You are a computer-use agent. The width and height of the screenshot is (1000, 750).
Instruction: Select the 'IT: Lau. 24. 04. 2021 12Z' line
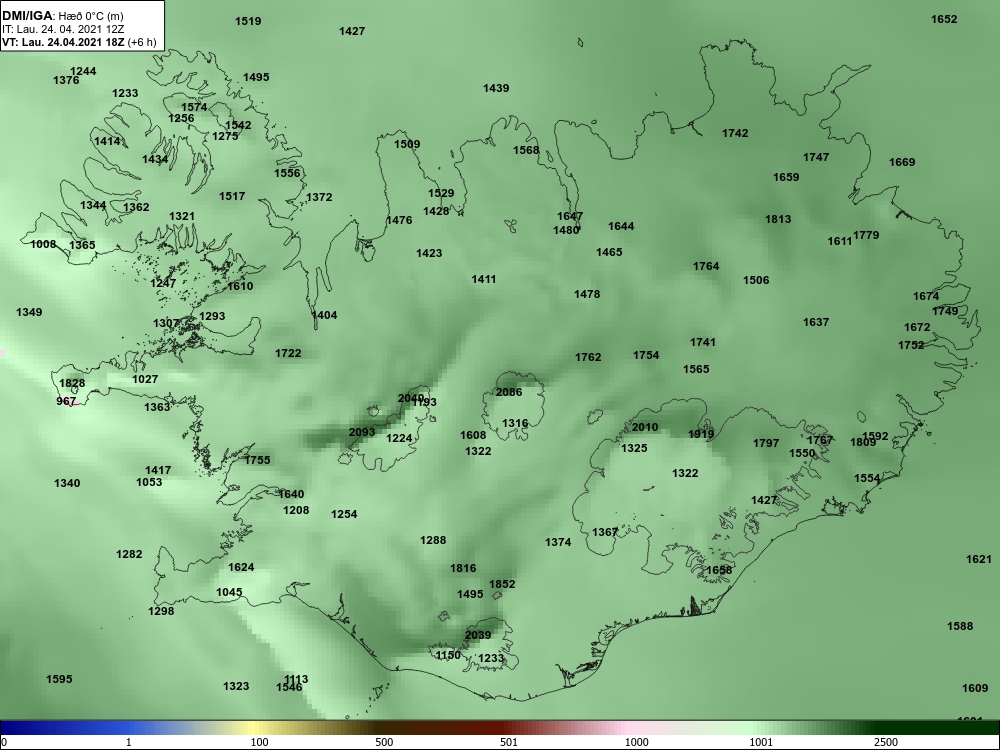(64, 29)
